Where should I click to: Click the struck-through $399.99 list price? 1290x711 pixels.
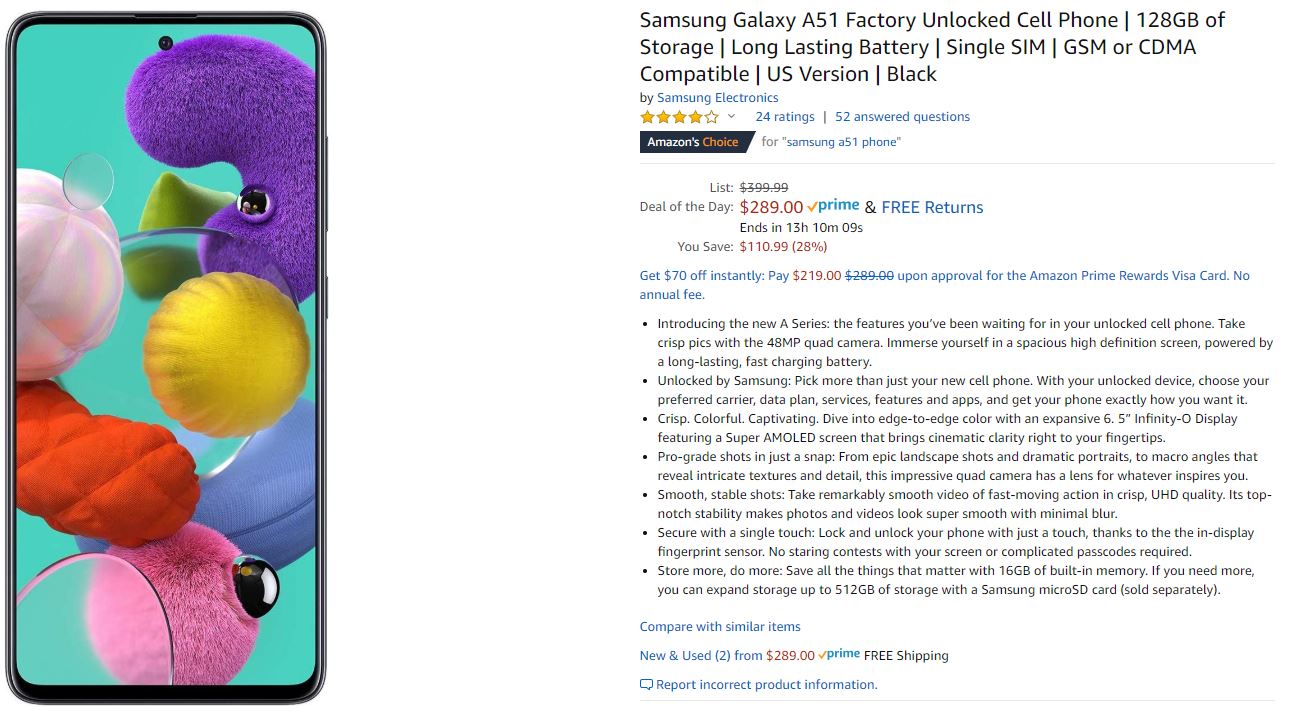point(763,187)
